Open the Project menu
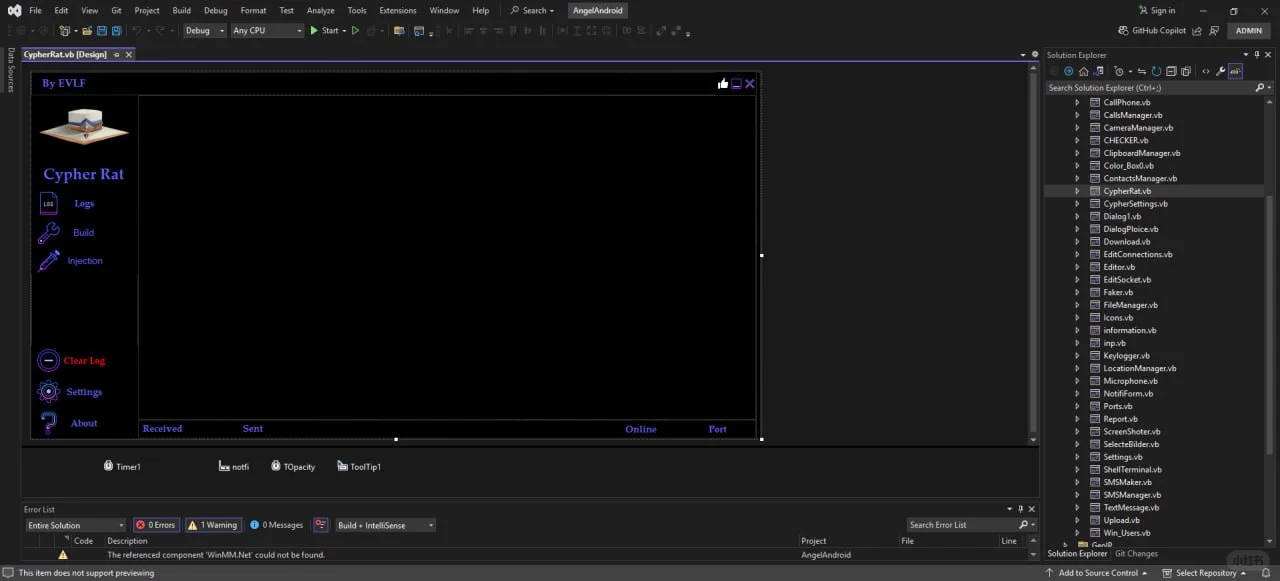1280x581 pixels. 147,10
